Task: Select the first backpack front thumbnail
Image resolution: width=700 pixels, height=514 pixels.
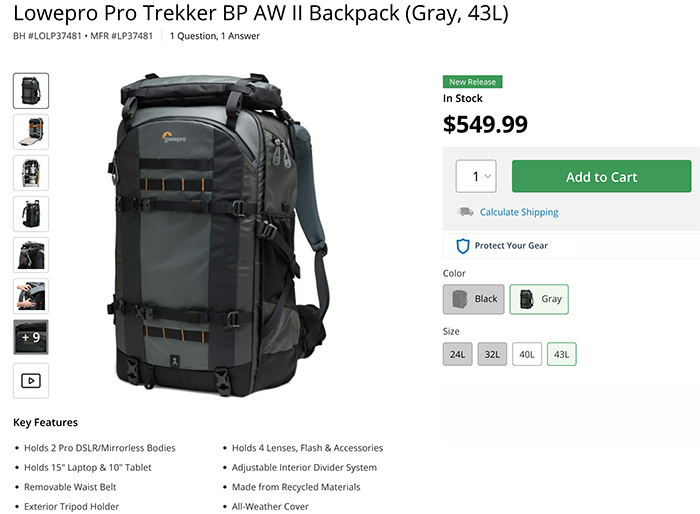Action: tap(31, 91)
